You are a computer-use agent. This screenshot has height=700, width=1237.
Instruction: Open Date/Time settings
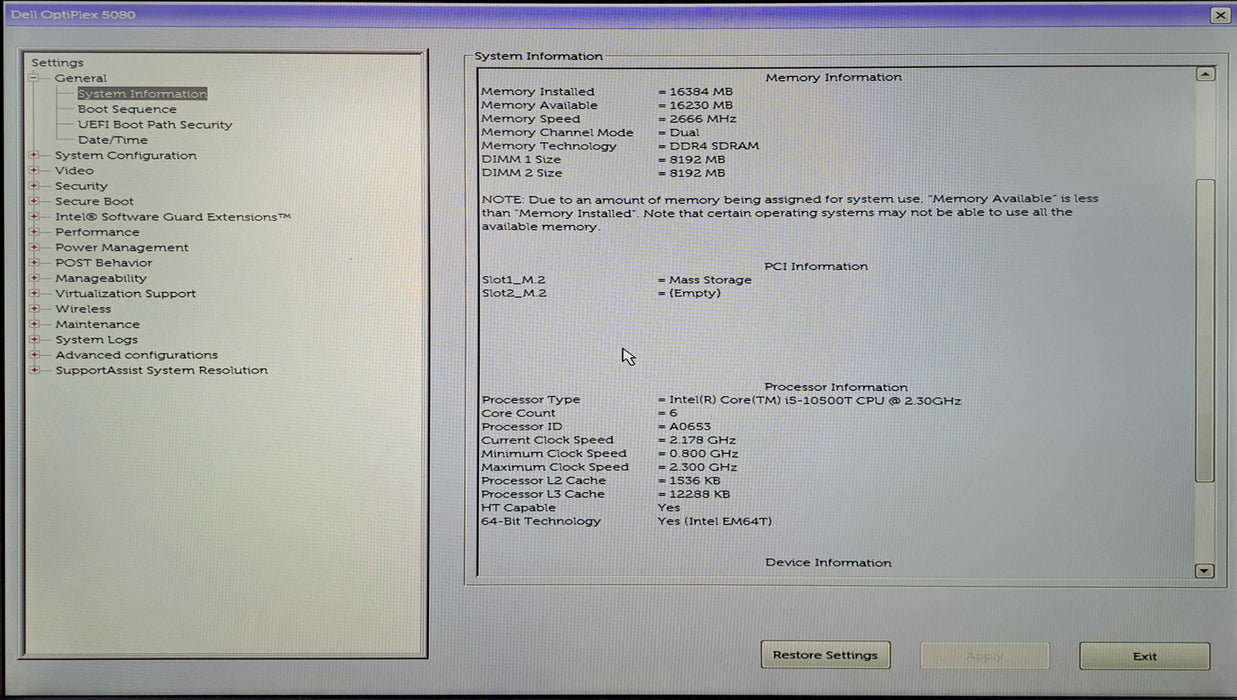[113, 140]
